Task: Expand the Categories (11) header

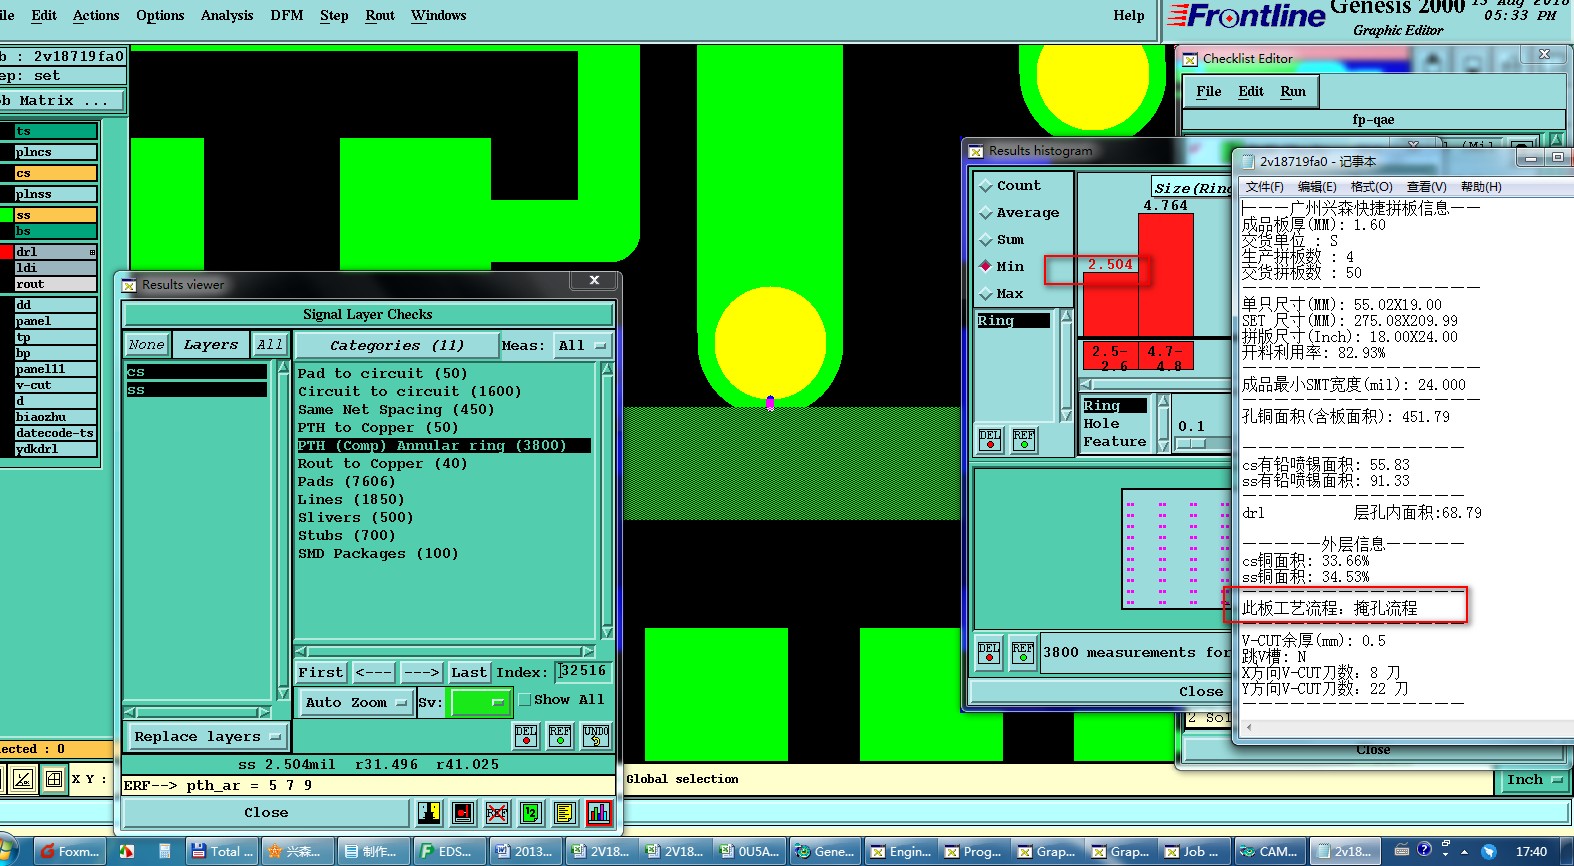Action: (x=397, y=346)
